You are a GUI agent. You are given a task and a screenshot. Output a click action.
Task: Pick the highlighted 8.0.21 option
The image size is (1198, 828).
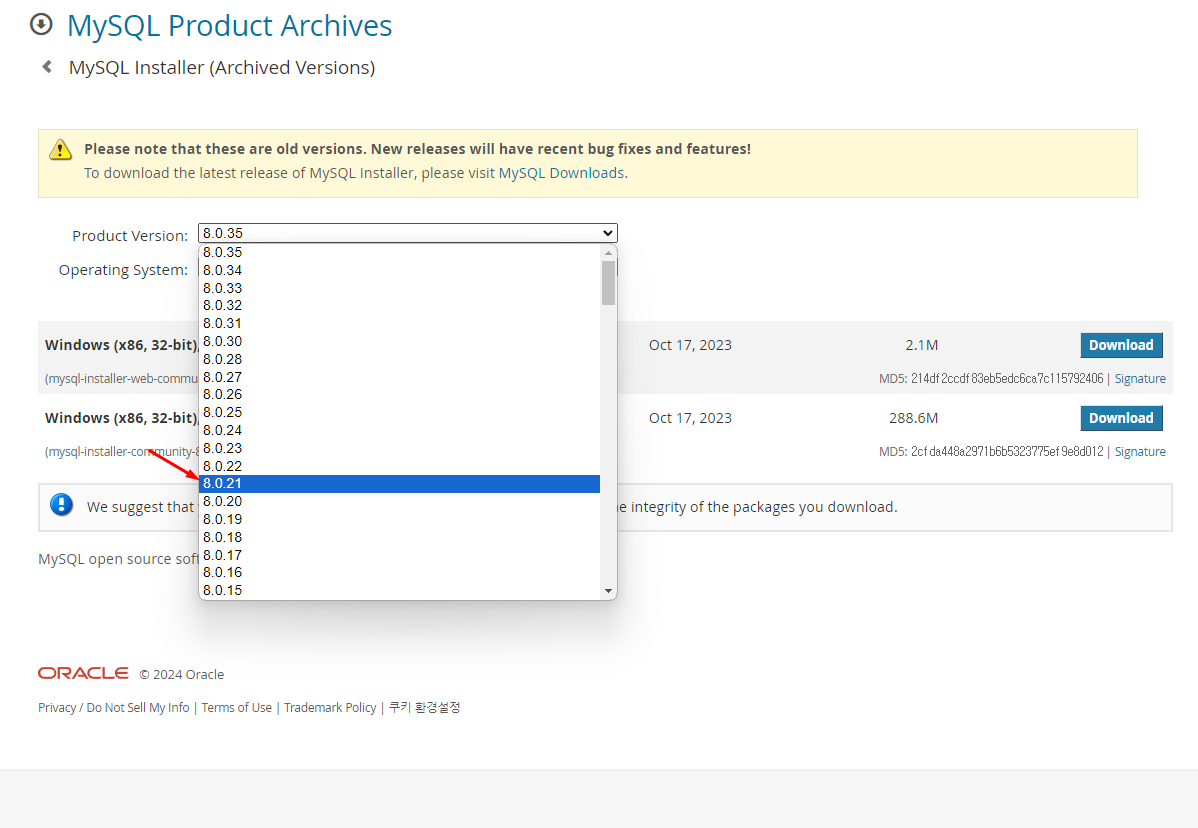pos(399,484)
